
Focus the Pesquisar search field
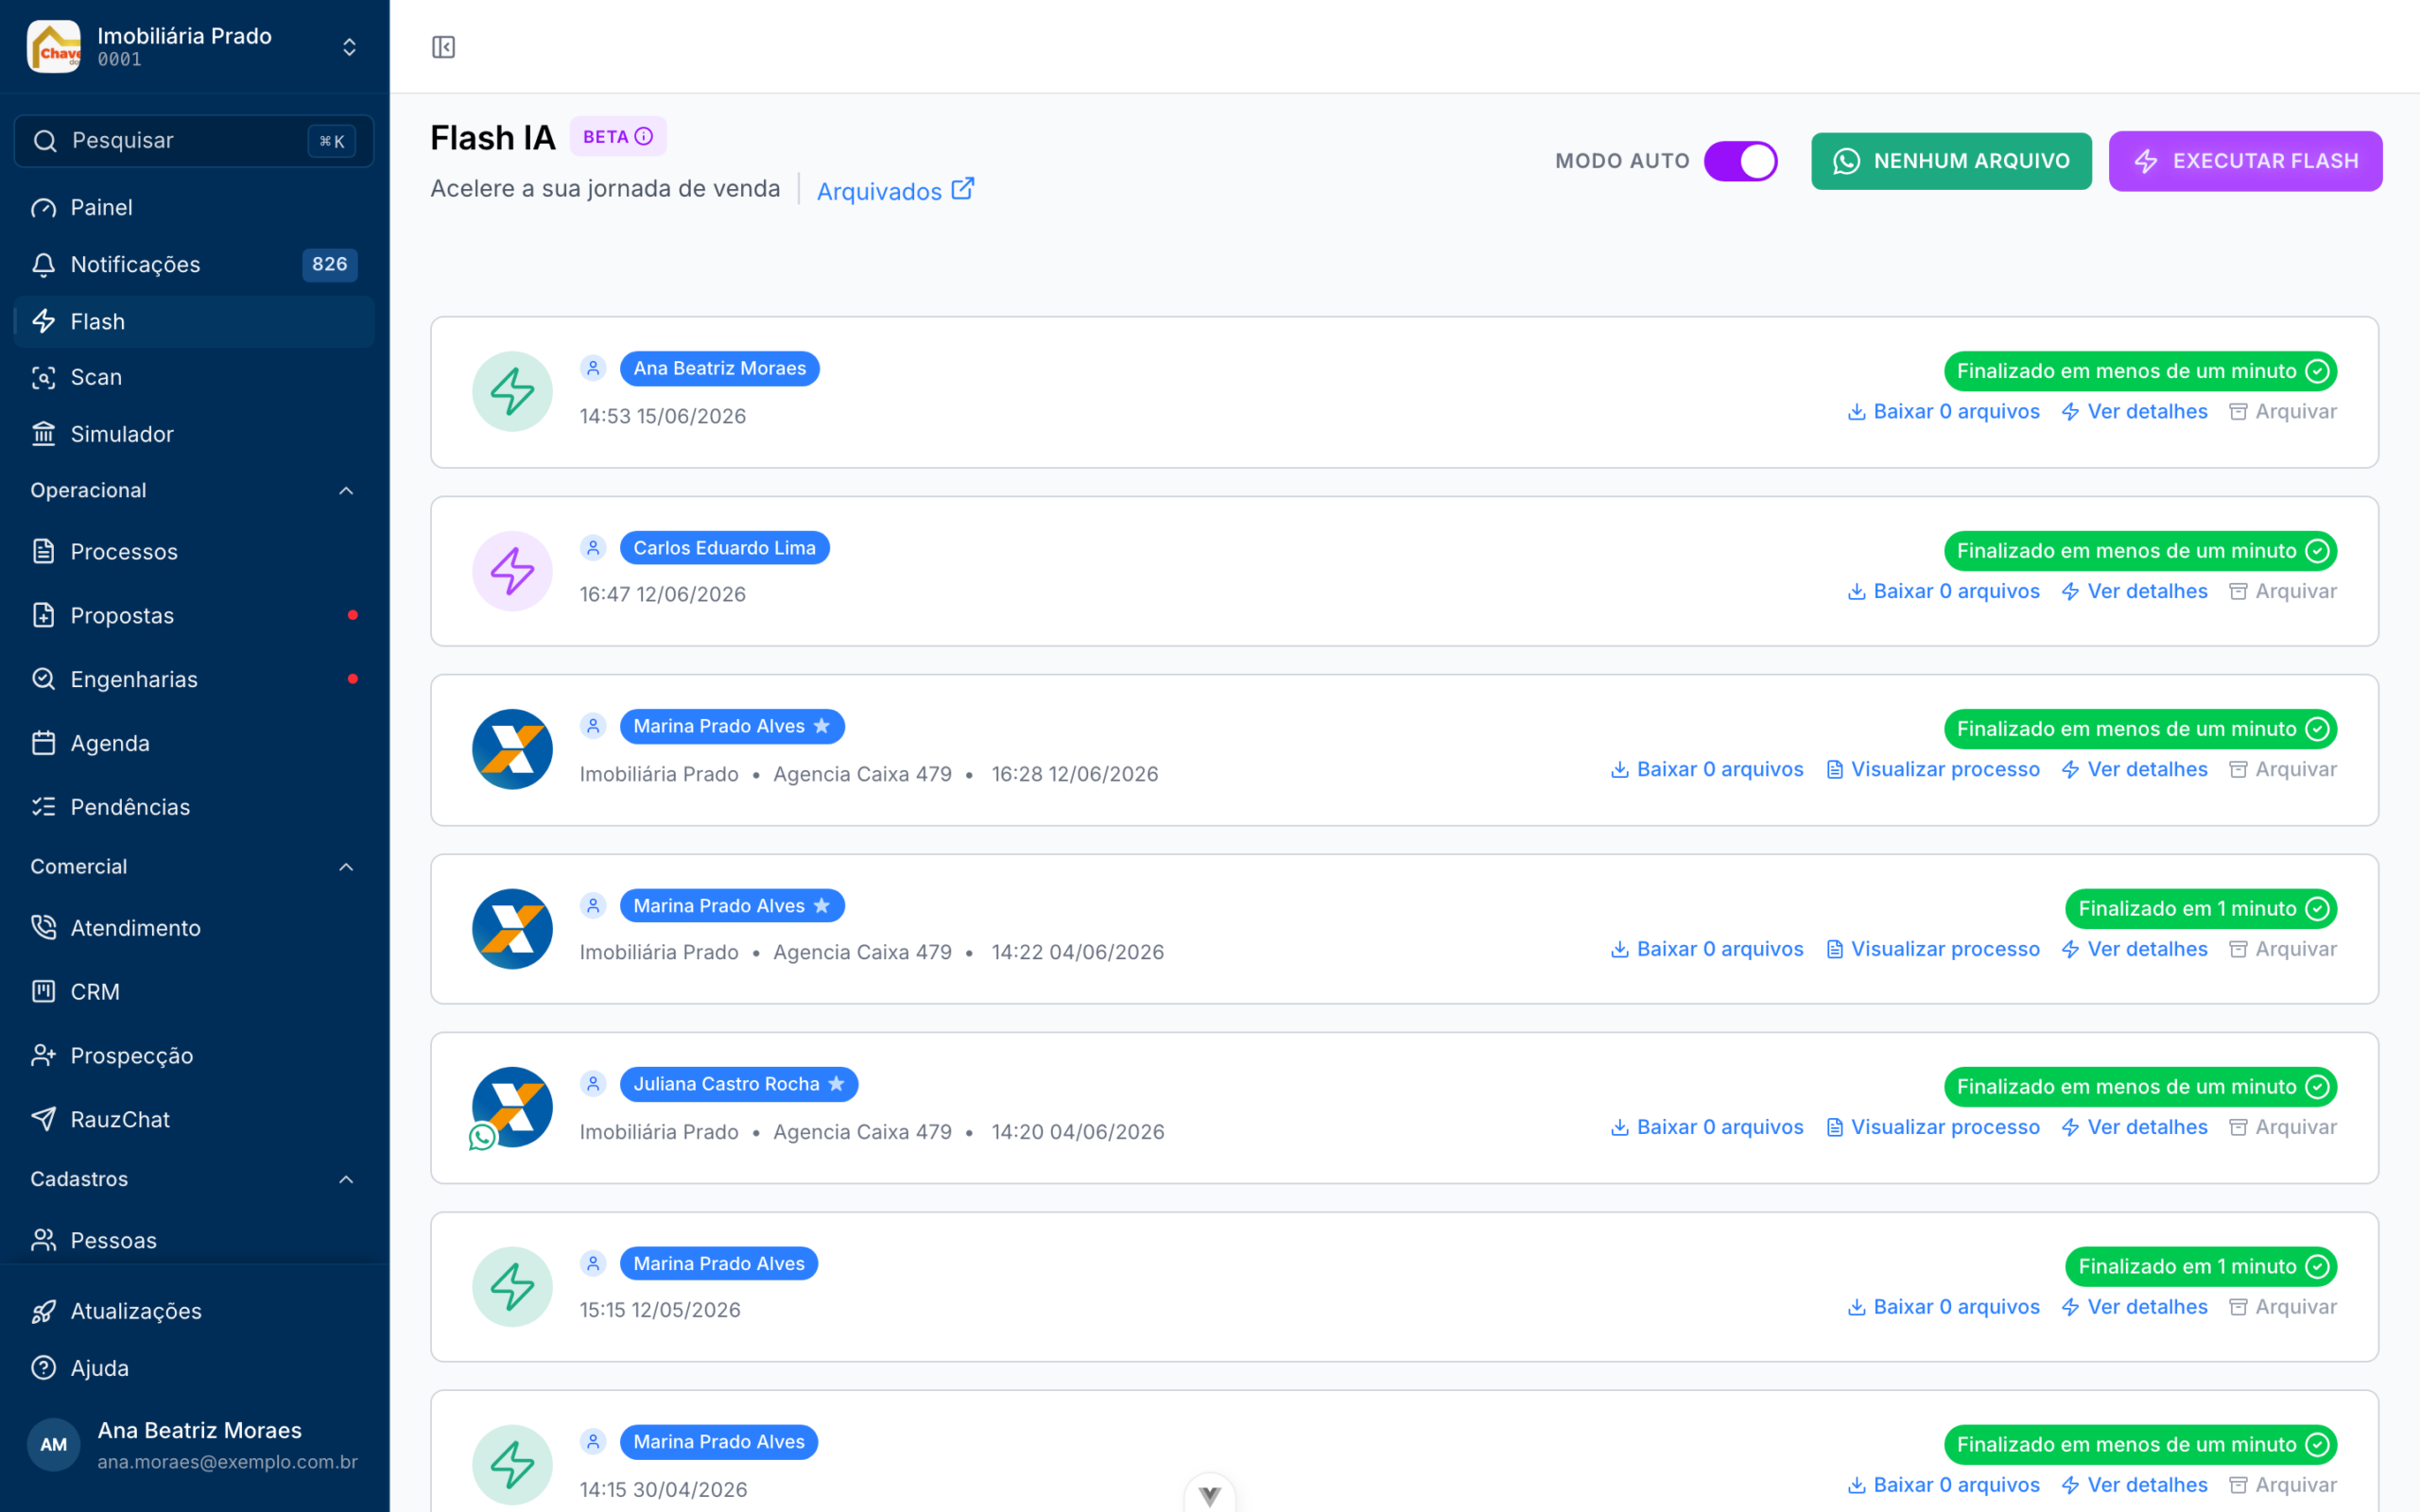[x=194, y=141]
